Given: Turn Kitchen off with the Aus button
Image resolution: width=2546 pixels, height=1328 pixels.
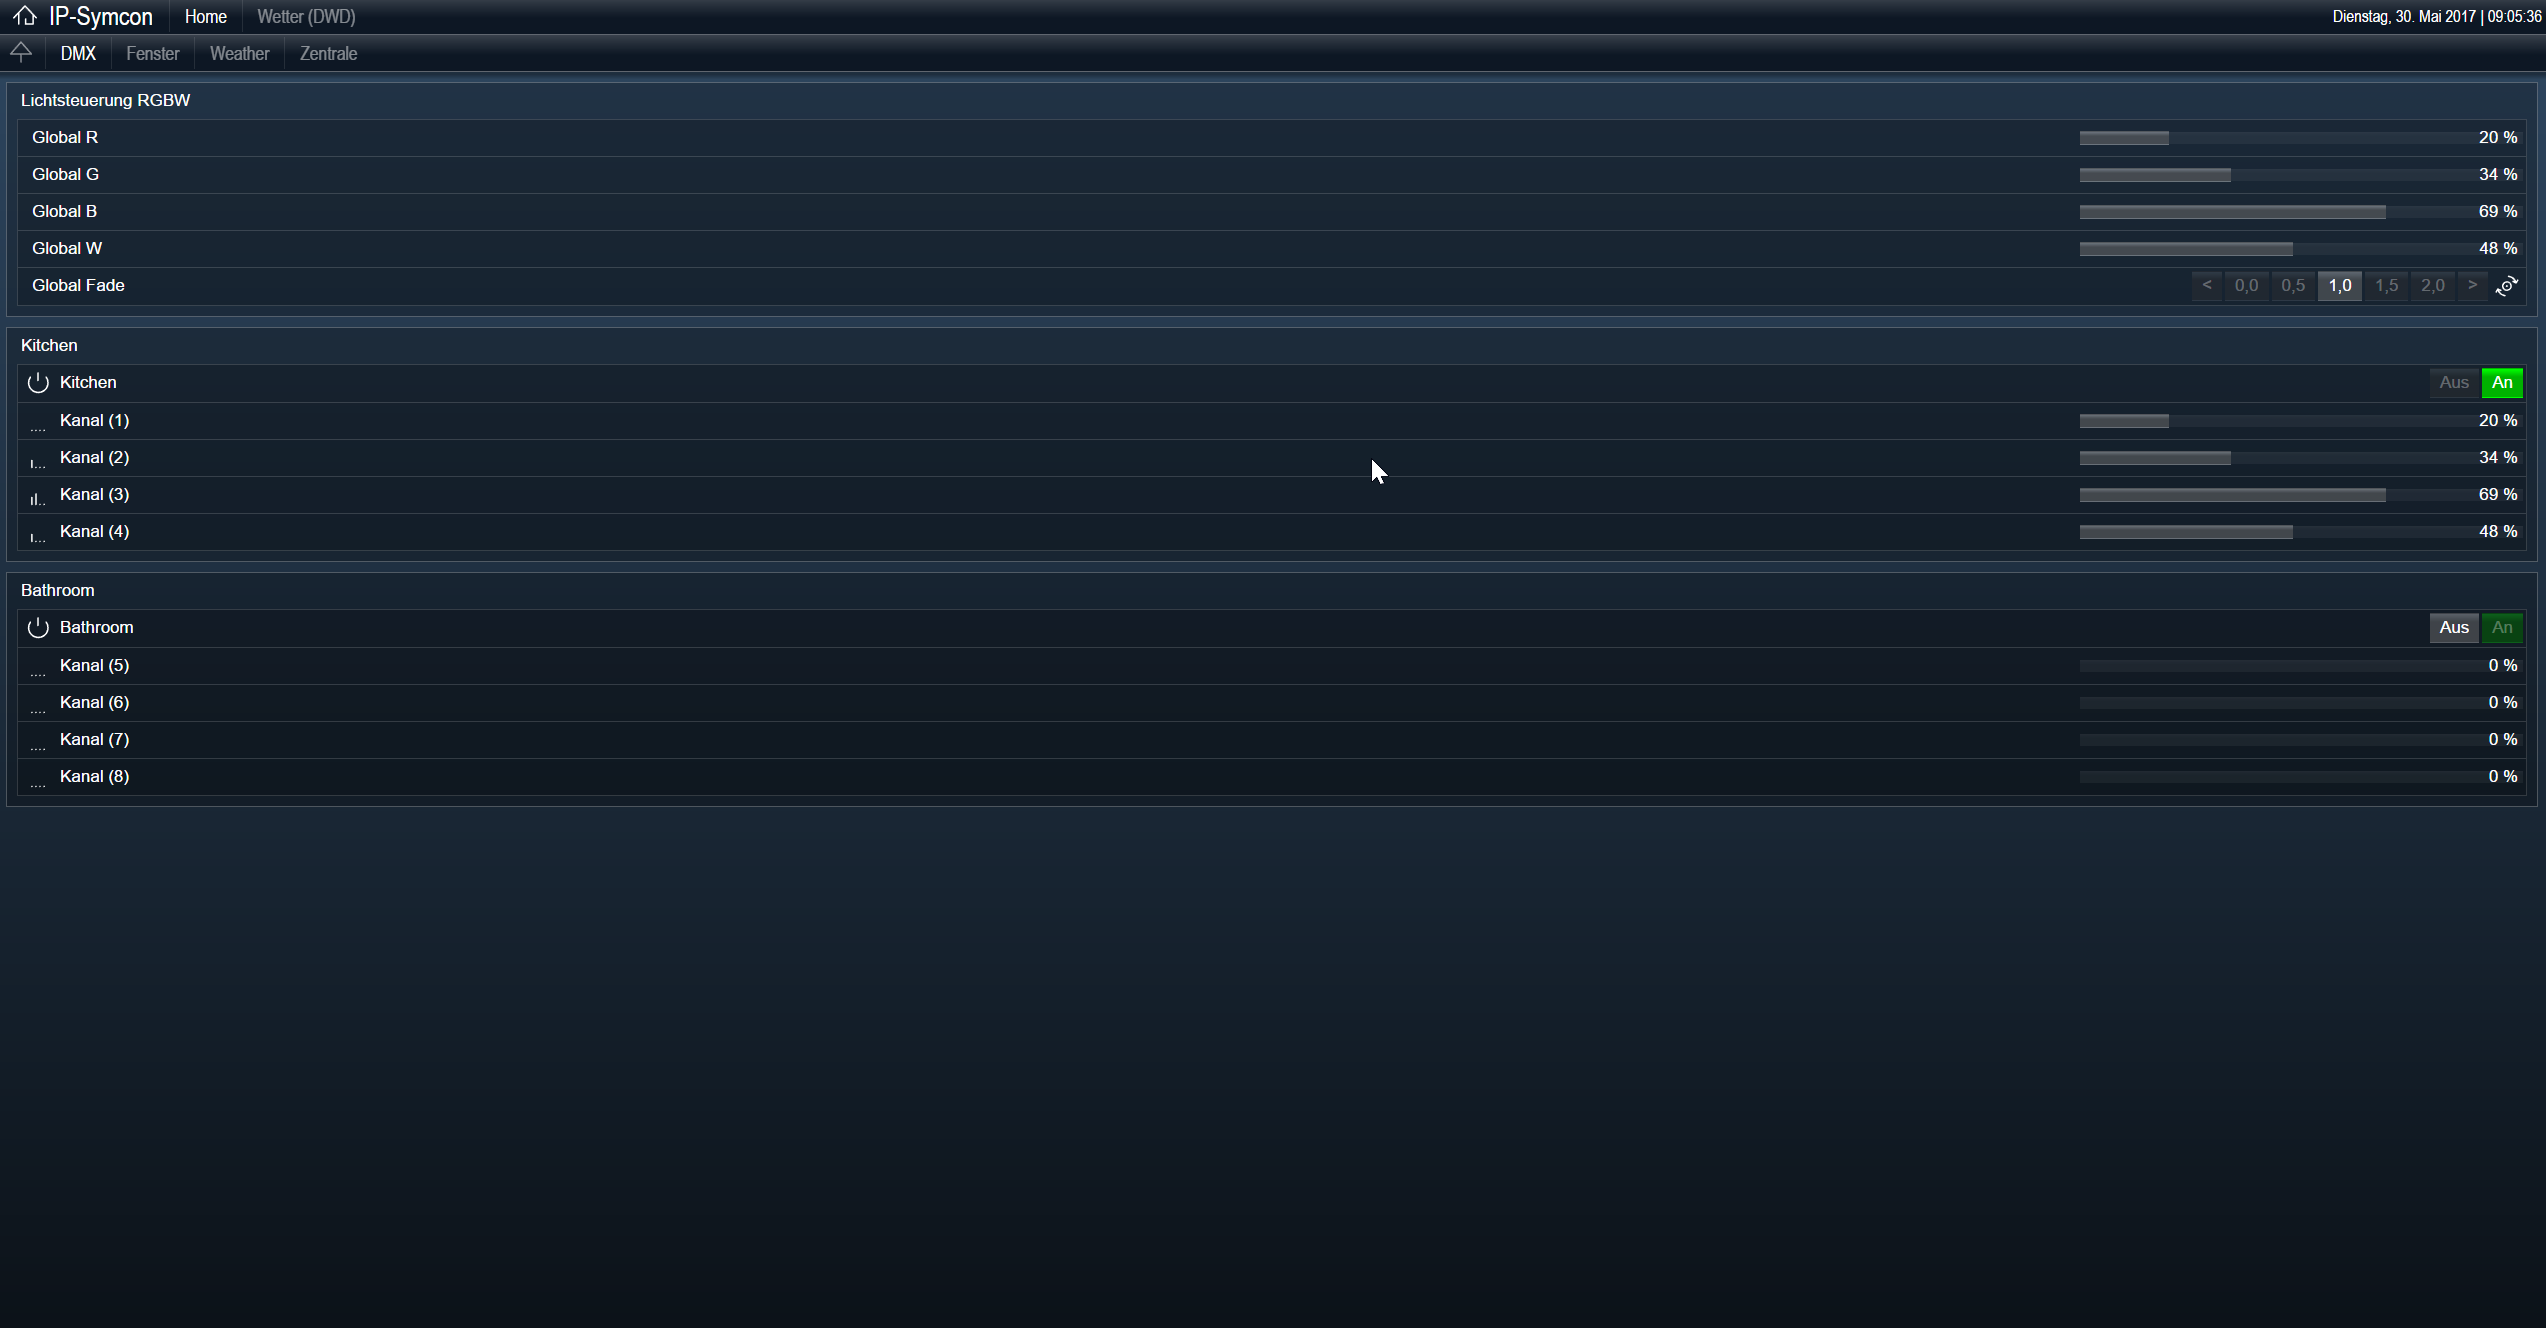Looking at the screenshot, I should (2454, 382).
